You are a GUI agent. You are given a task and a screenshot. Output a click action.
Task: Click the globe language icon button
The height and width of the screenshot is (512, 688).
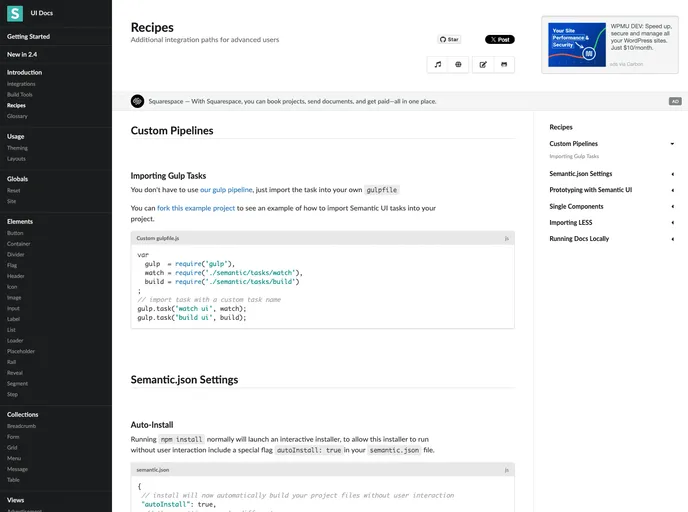458,64
